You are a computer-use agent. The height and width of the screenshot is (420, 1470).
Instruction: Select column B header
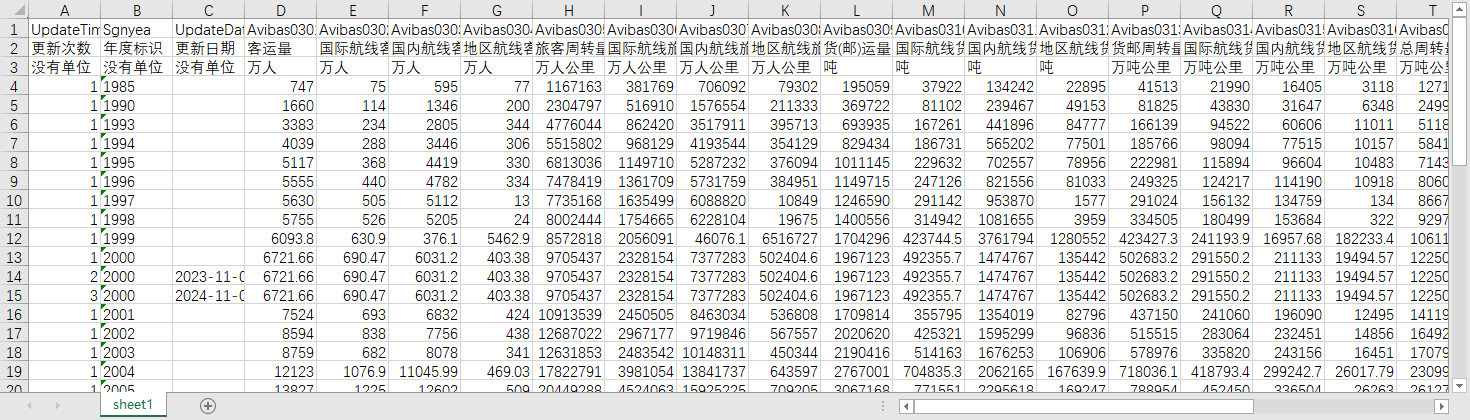[x=137, y=9]
